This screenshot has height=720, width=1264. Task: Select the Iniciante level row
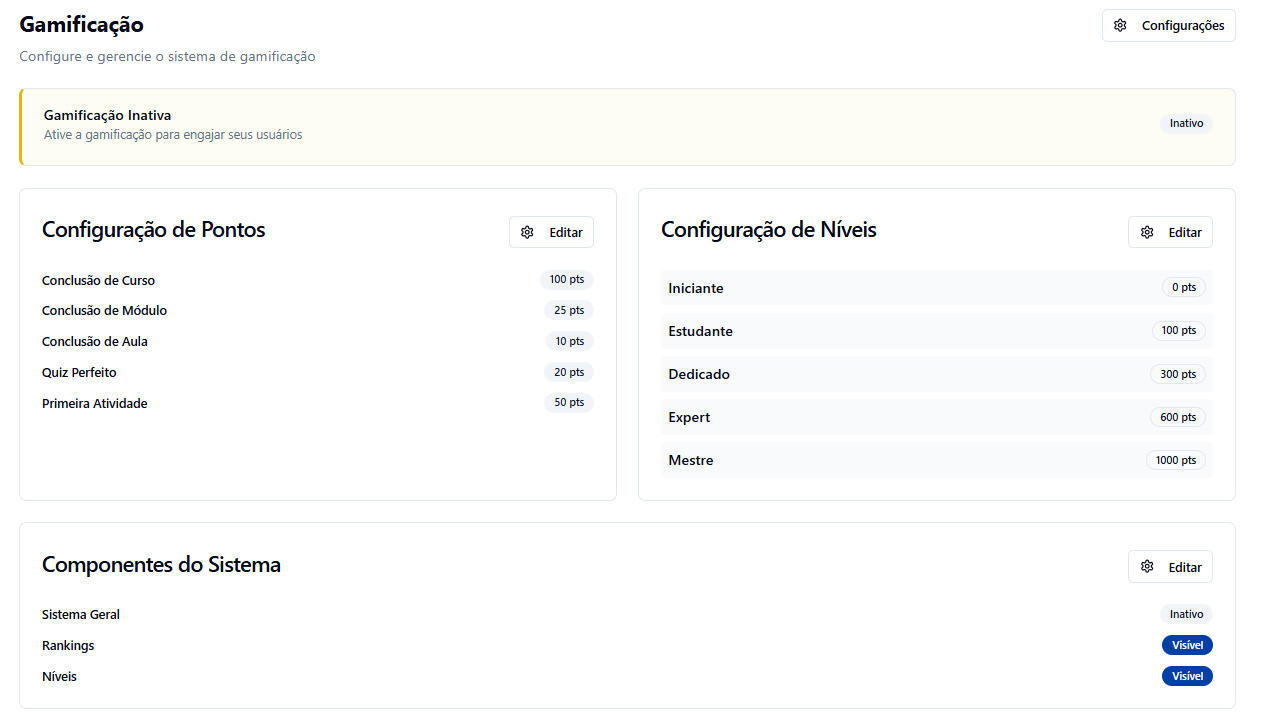point(936,288)
